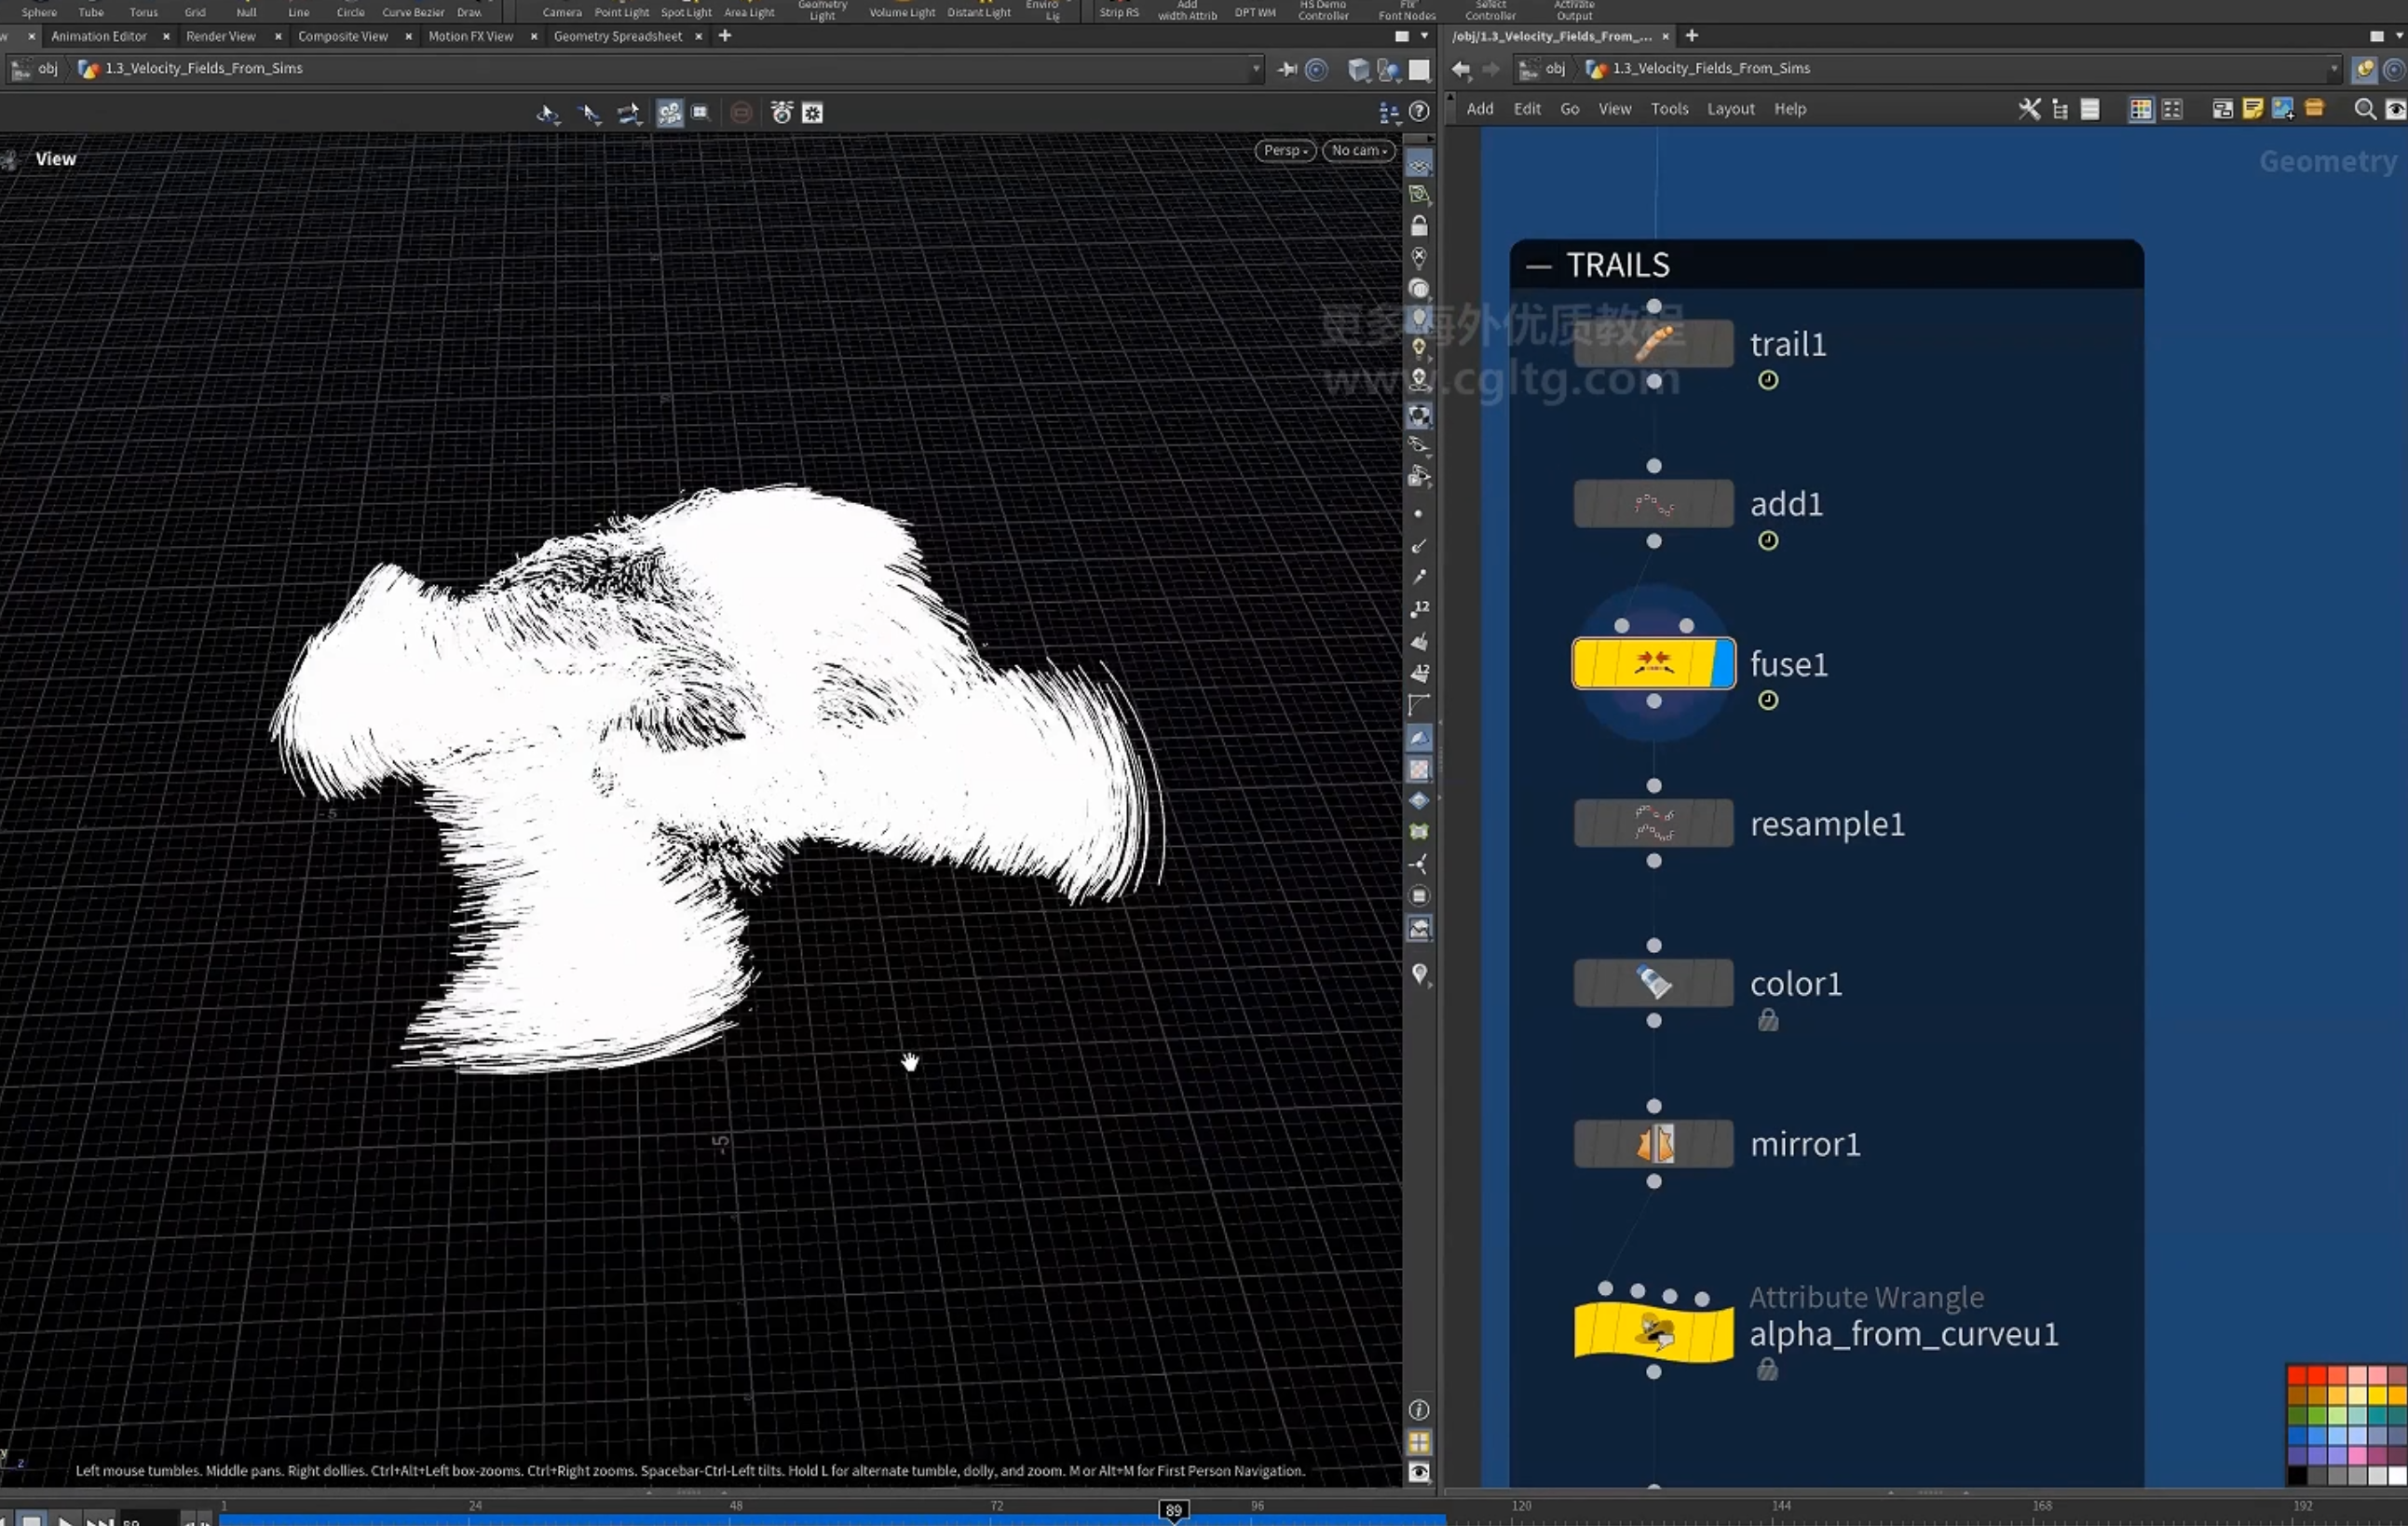2408x1526 pixels.
Task: Select the mirror1 node icon
Action: coord(1655,1143)
